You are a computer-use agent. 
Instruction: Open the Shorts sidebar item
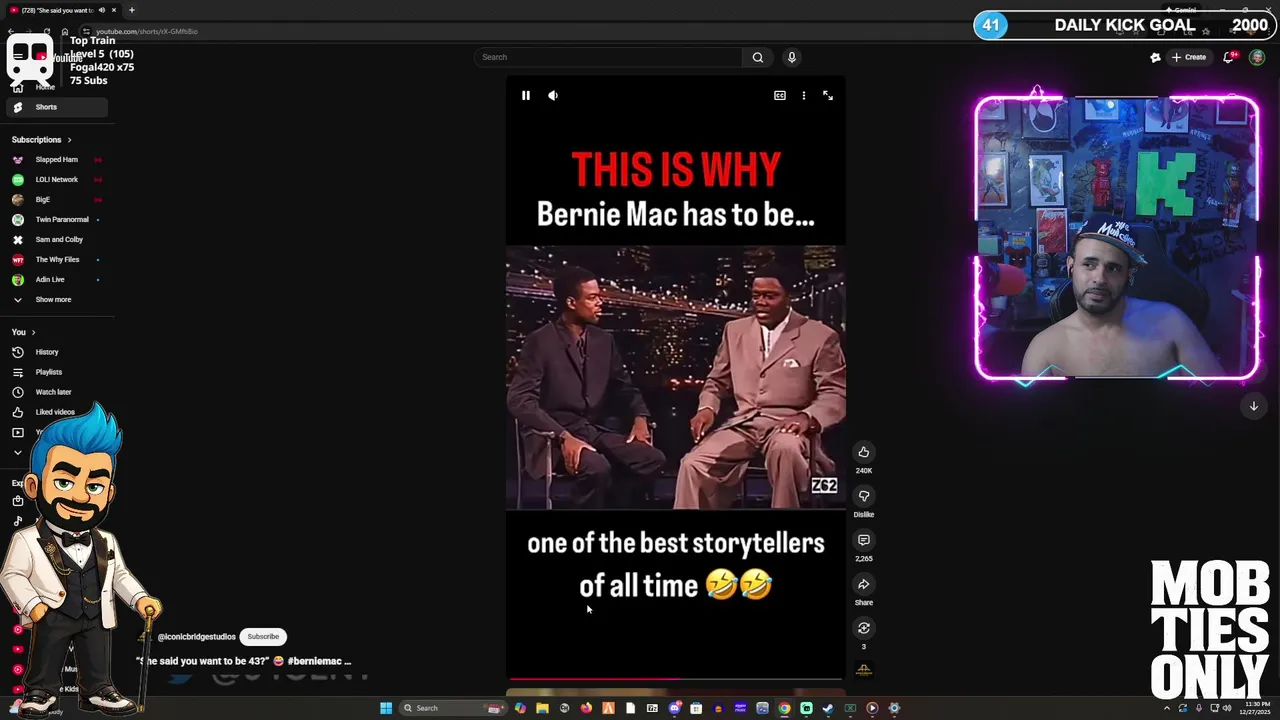[55, 107]
